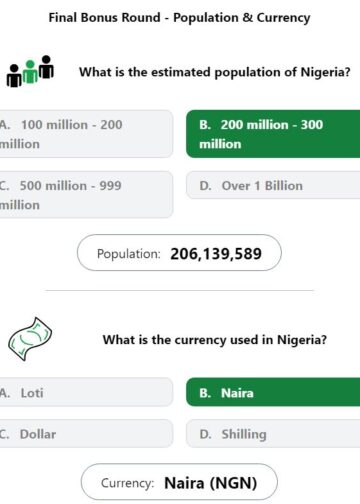
Task: Select answer A, 100 million - 200 million
Action: point(86,134)
